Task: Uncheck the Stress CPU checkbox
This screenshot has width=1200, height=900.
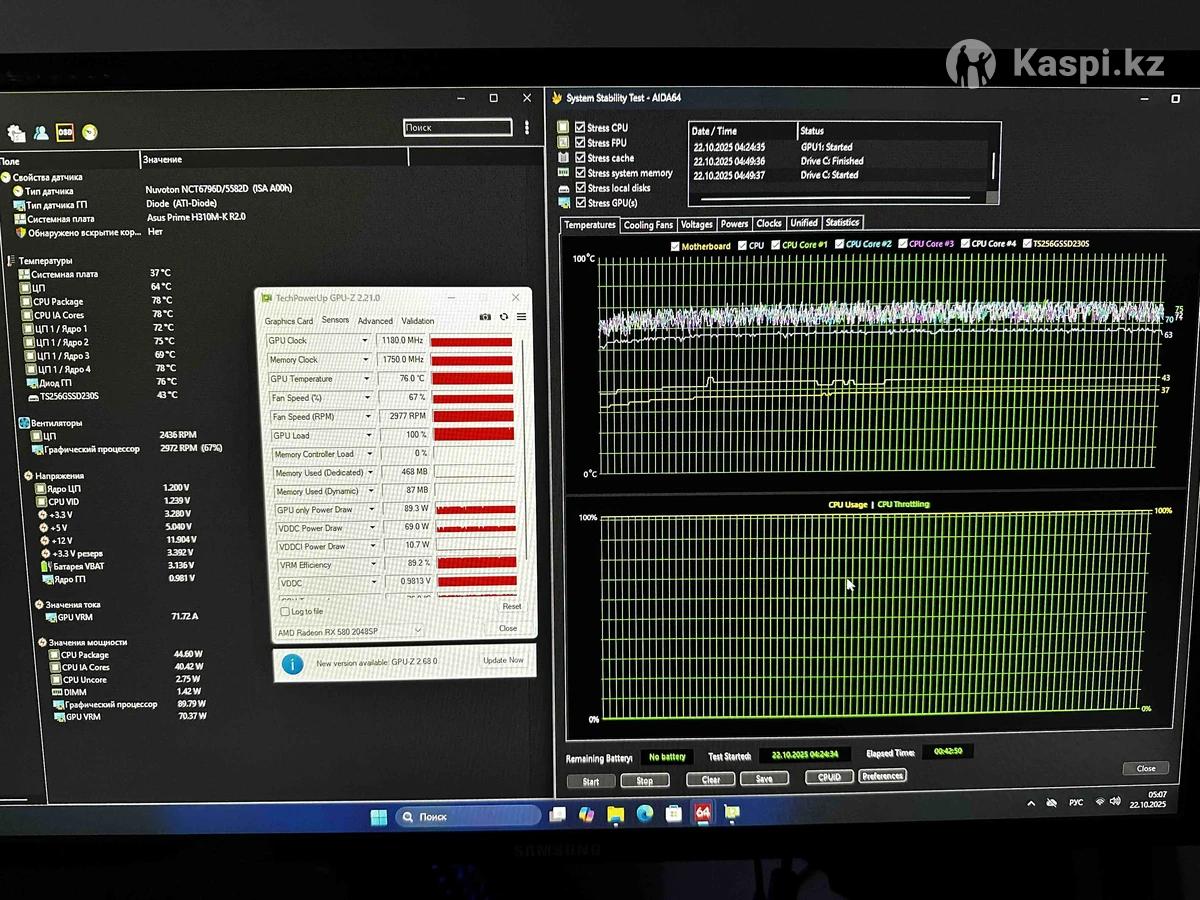Action: tap(580, 128)
